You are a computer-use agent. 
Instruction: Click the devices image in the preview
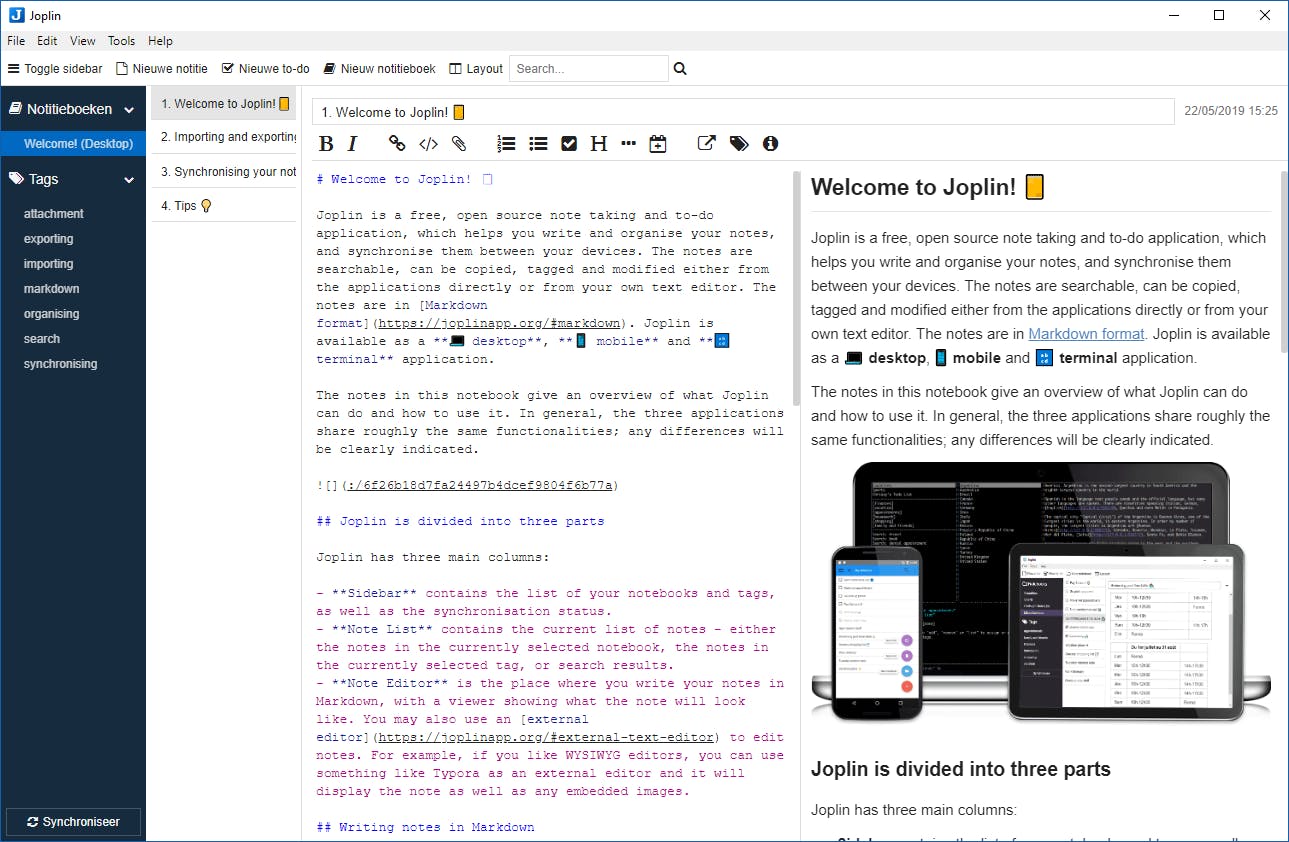[x=1041, y=591]
